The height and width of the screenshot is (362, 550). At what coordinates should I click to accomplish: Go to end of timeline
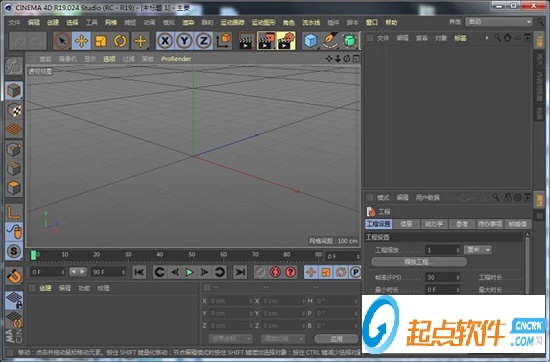[240, 272]
